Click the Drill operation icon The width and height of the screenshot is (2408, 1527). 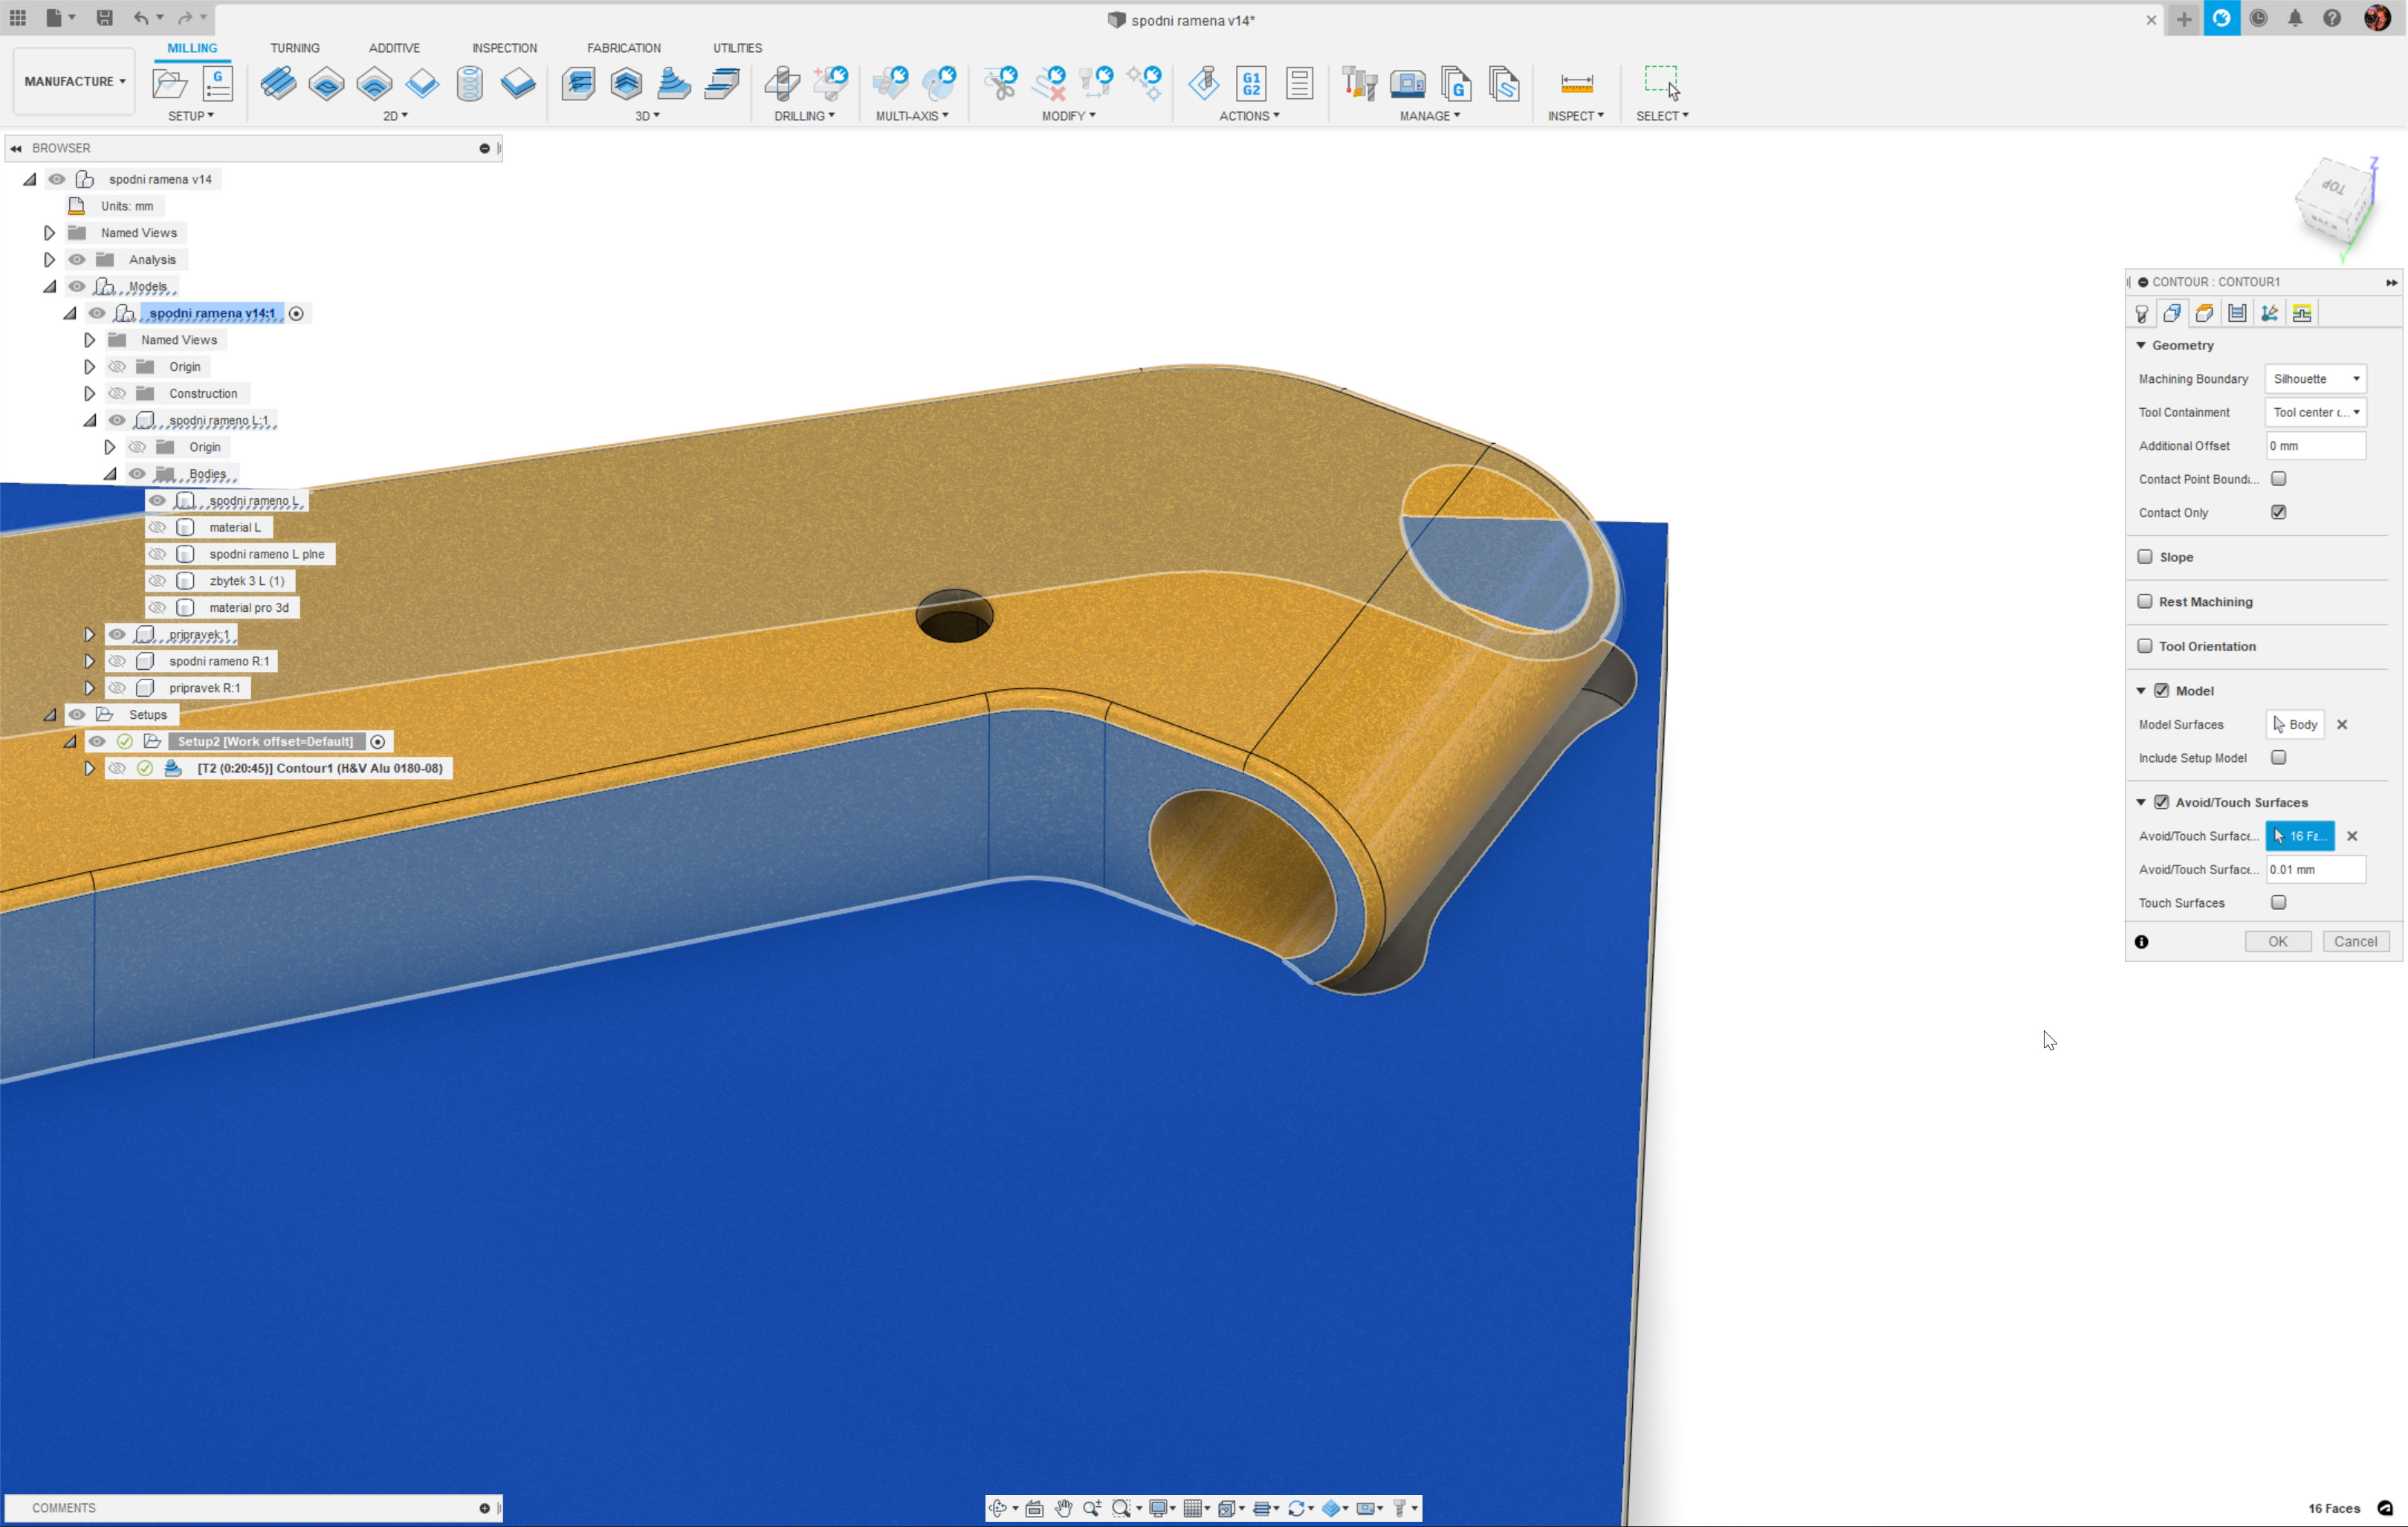pyautogui.click(x=783, y=84)
